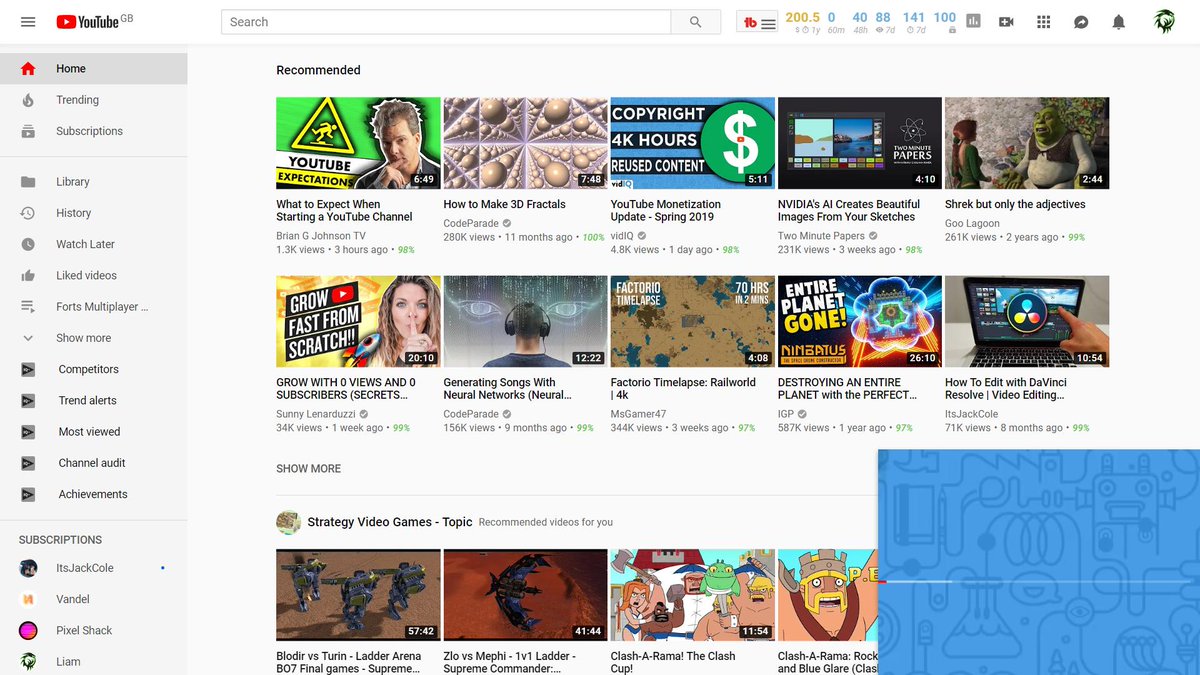Play Clash-A-Rama The Clash Cup thumbnail

click(x=693, y=595)
